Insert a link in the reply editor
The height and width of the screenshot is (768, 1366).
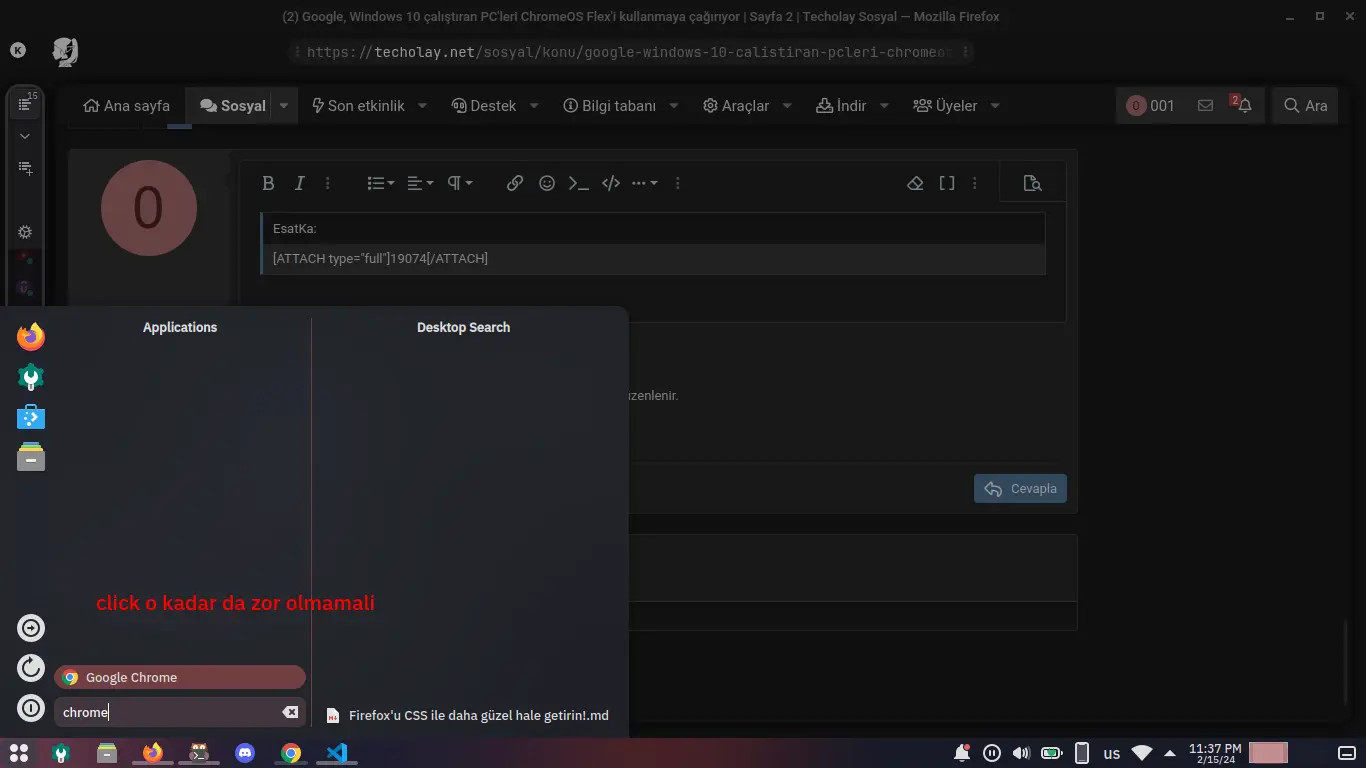click(515, 183)
